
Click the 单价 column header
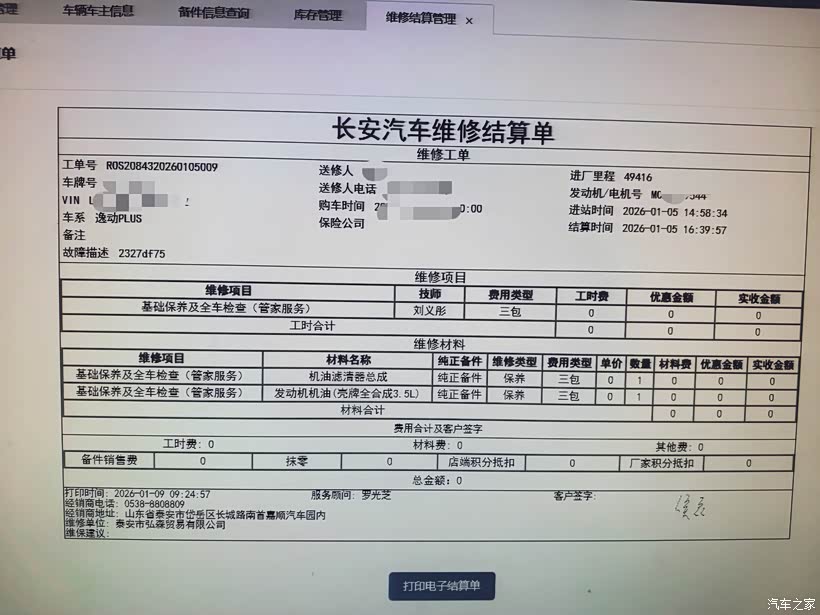pyautogui.click(x=611, y=363)
